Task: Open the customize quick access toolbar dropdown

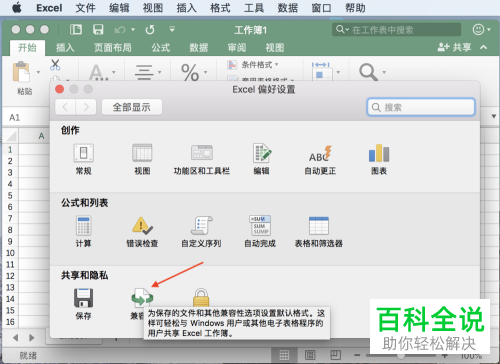Action: 172,29
